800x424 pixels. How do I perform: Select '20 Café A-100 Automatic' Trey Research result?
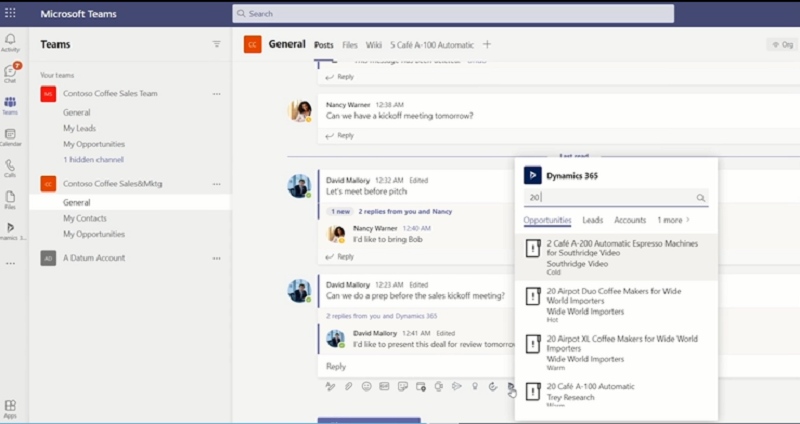pos(616,394)
